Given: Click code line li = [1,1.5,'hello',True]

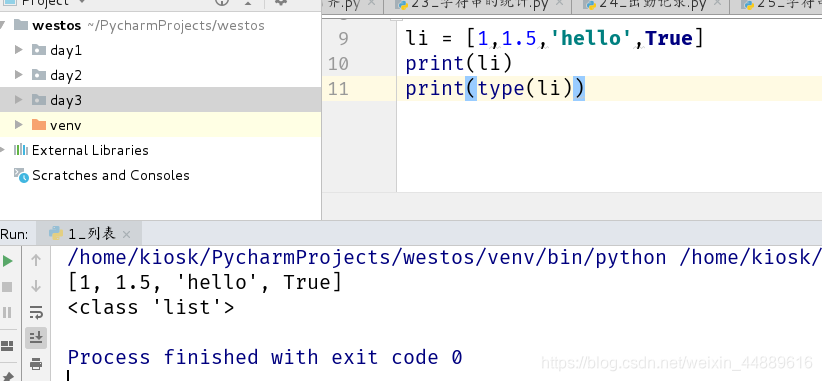Looking at the screenshot, I should click(x=554, y=38).
